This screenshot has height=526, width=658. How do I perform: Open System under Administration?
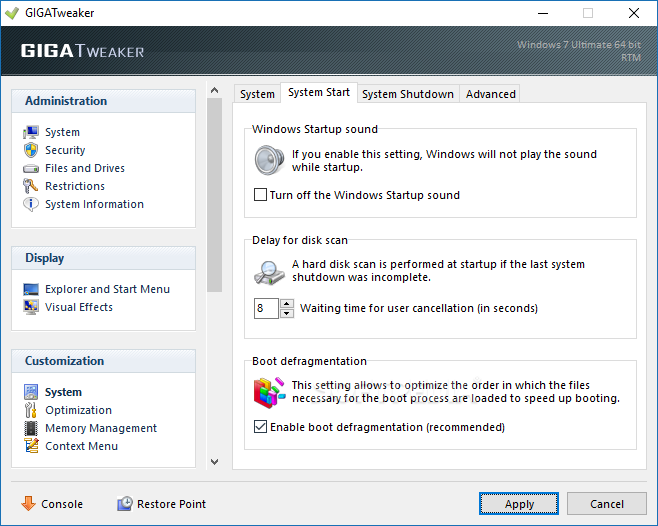coord(62,132)
